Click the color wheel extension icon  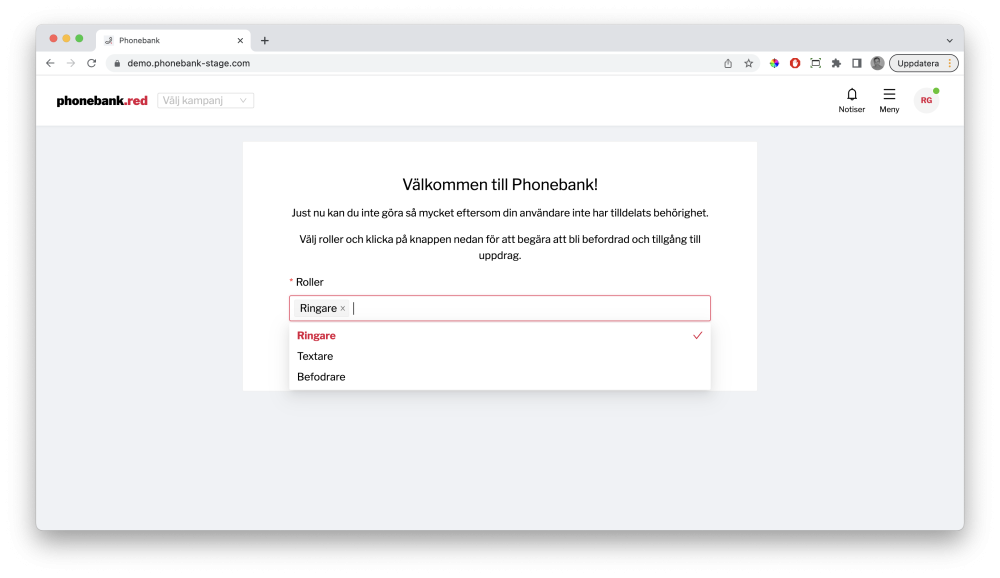[x=774, y=63]
